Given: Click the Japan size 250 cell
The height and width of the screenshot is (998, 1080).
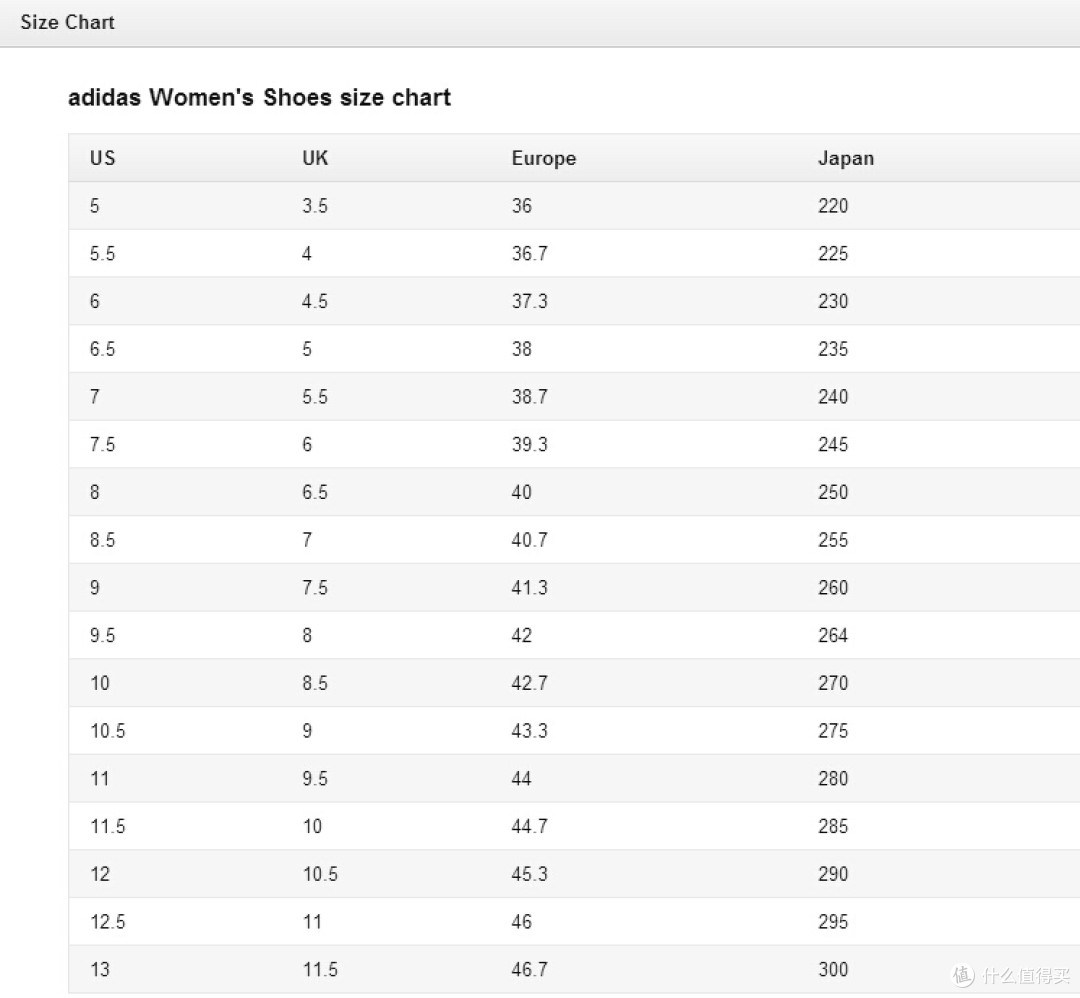Looking at the screenshot, I should tap(832, 492).
